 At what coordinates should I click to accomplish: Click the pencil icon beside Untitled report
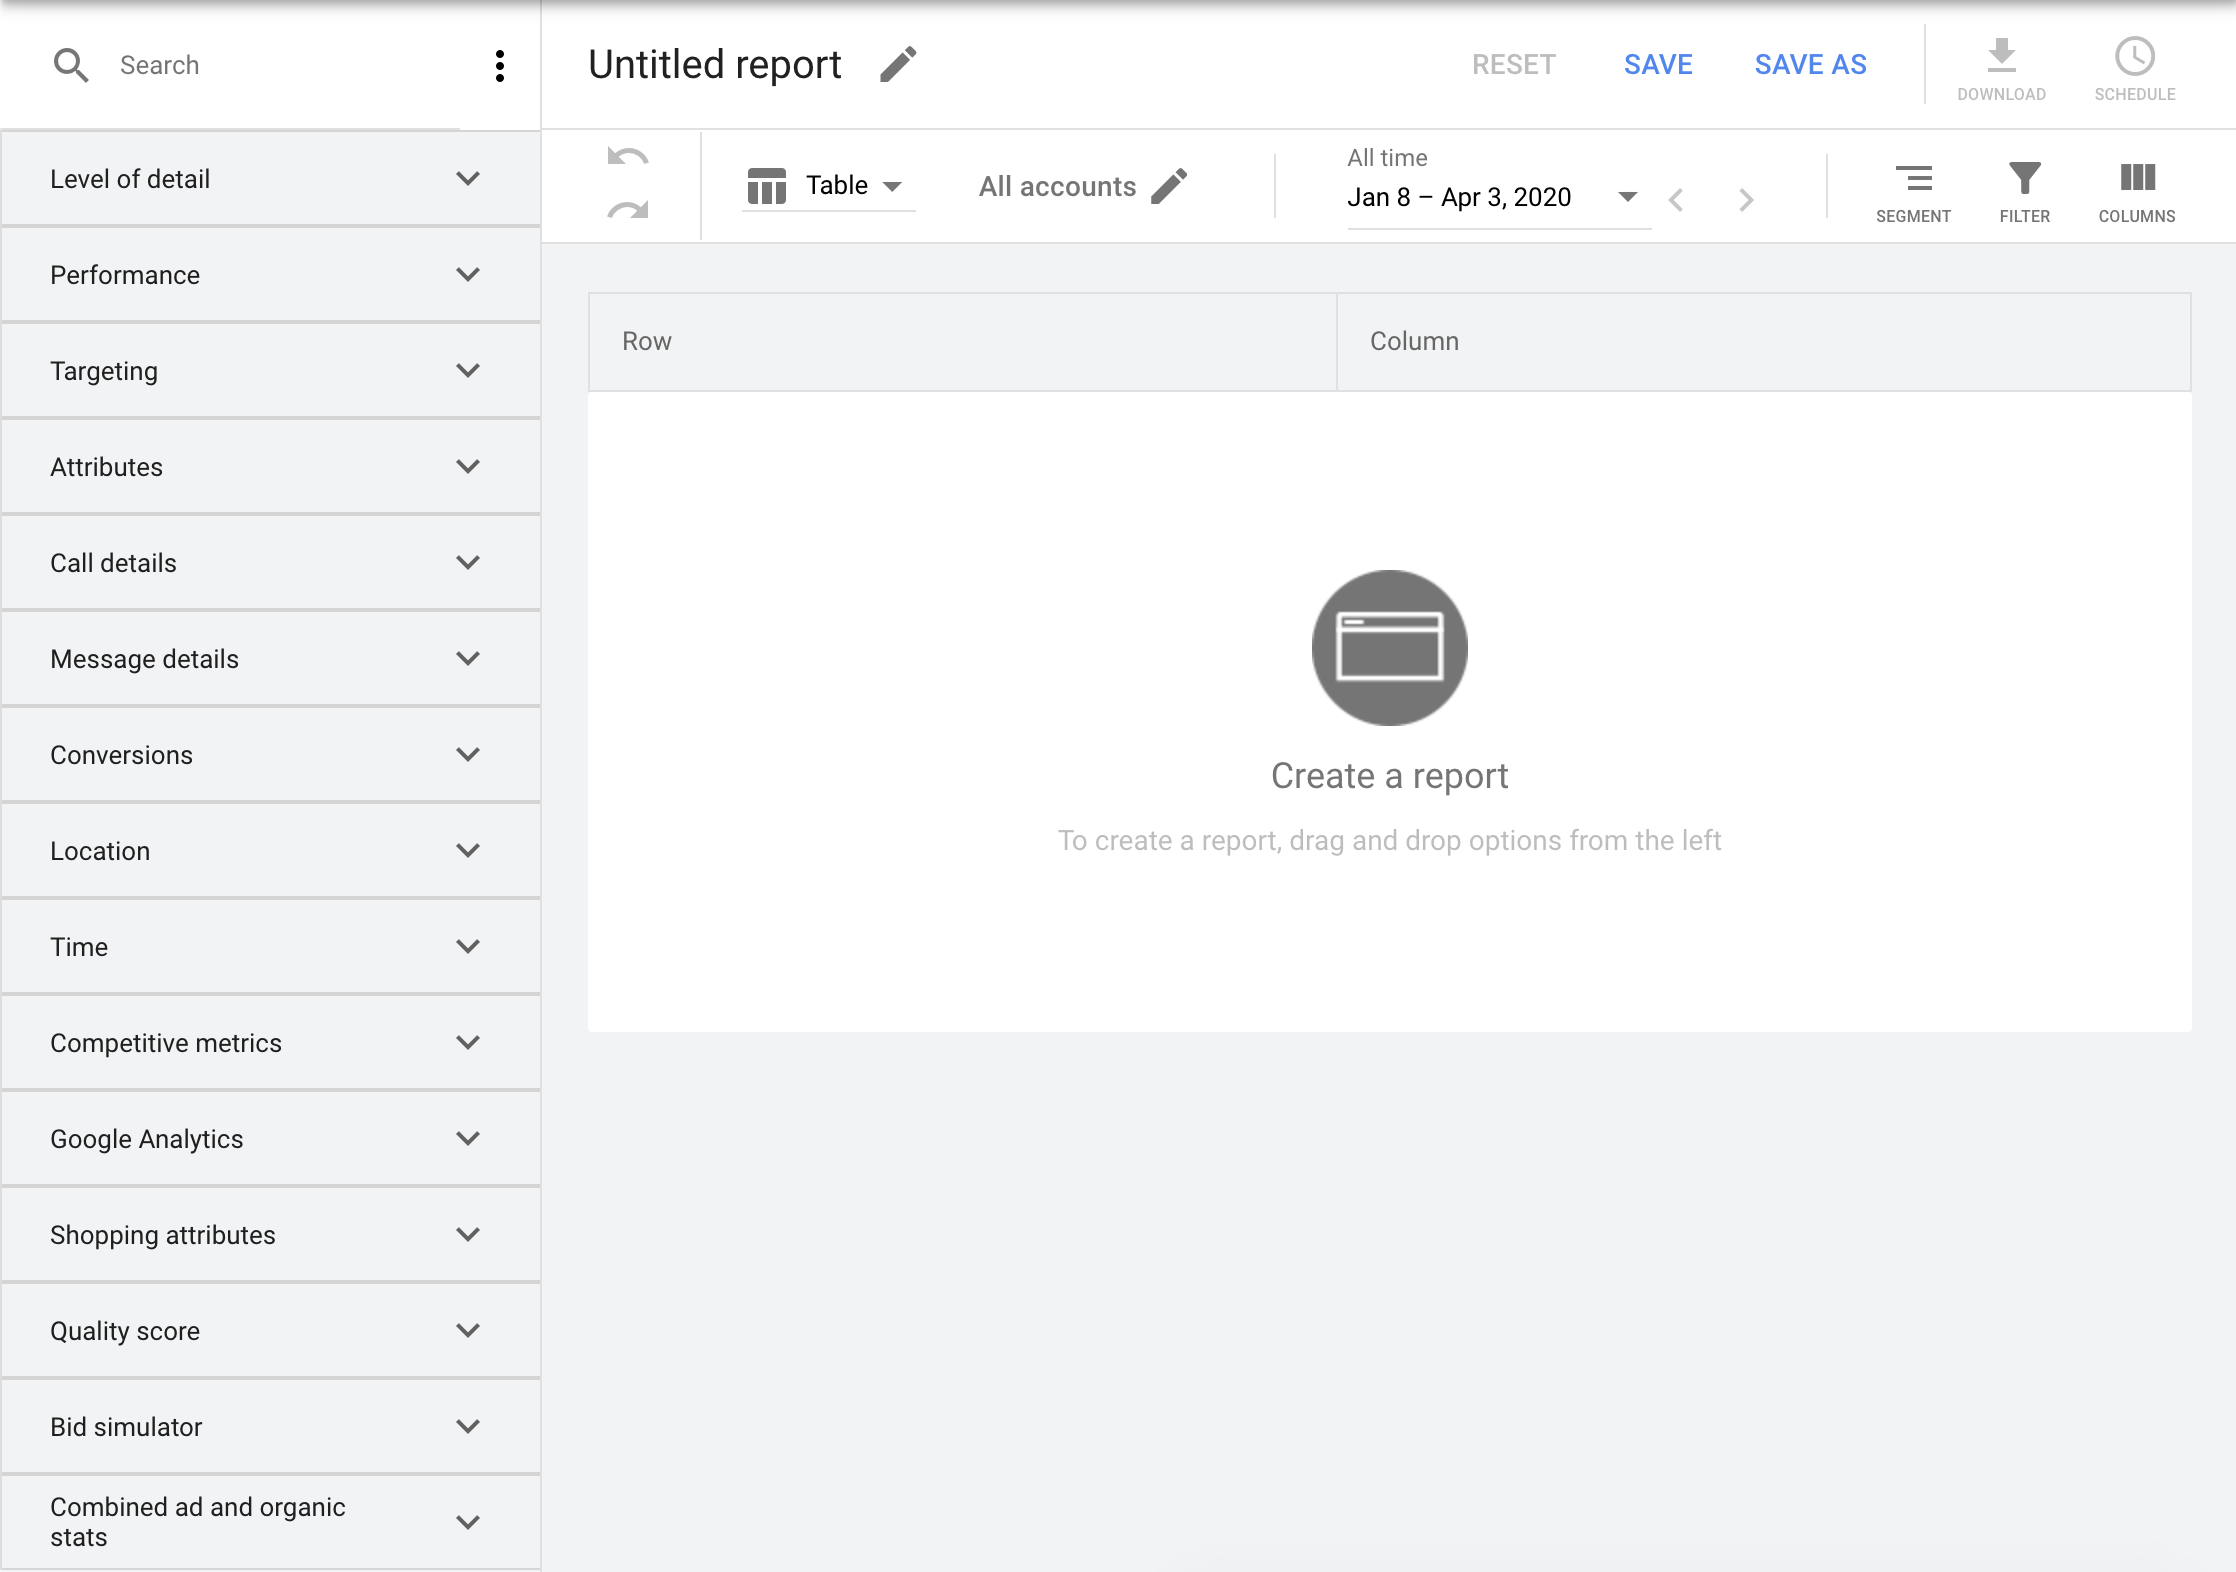coord(897,65)
